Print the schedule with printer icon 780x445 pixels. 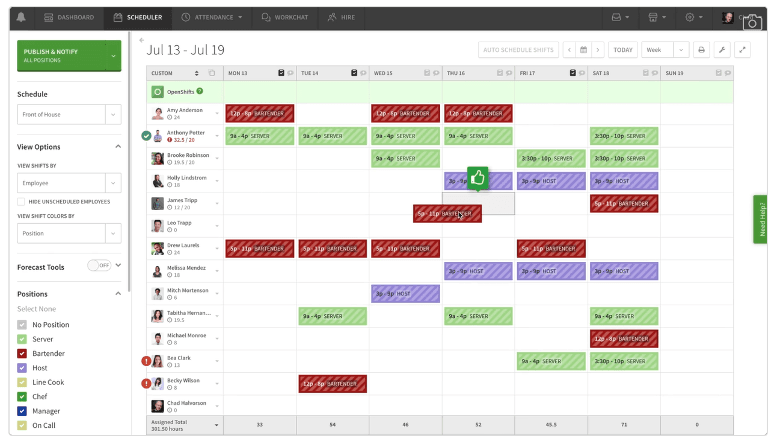[x=701, y=49]
